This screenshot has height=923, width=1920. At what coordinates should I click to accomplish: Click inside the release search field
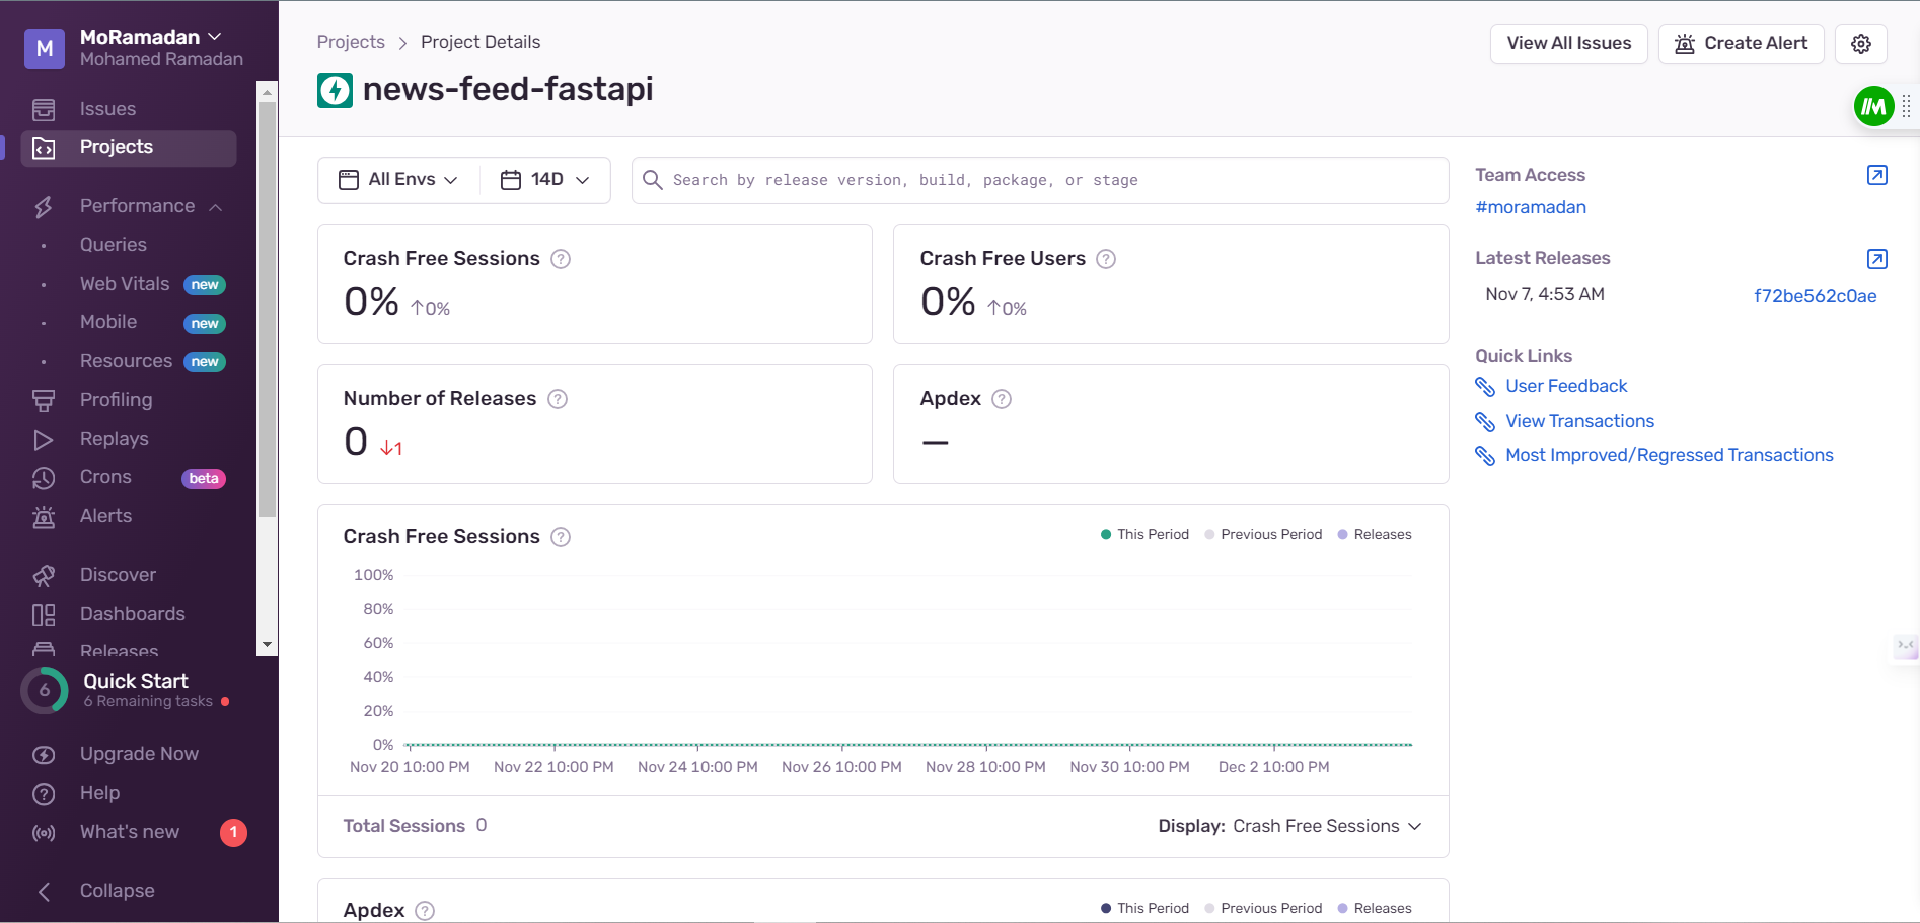pos(1040,180)
